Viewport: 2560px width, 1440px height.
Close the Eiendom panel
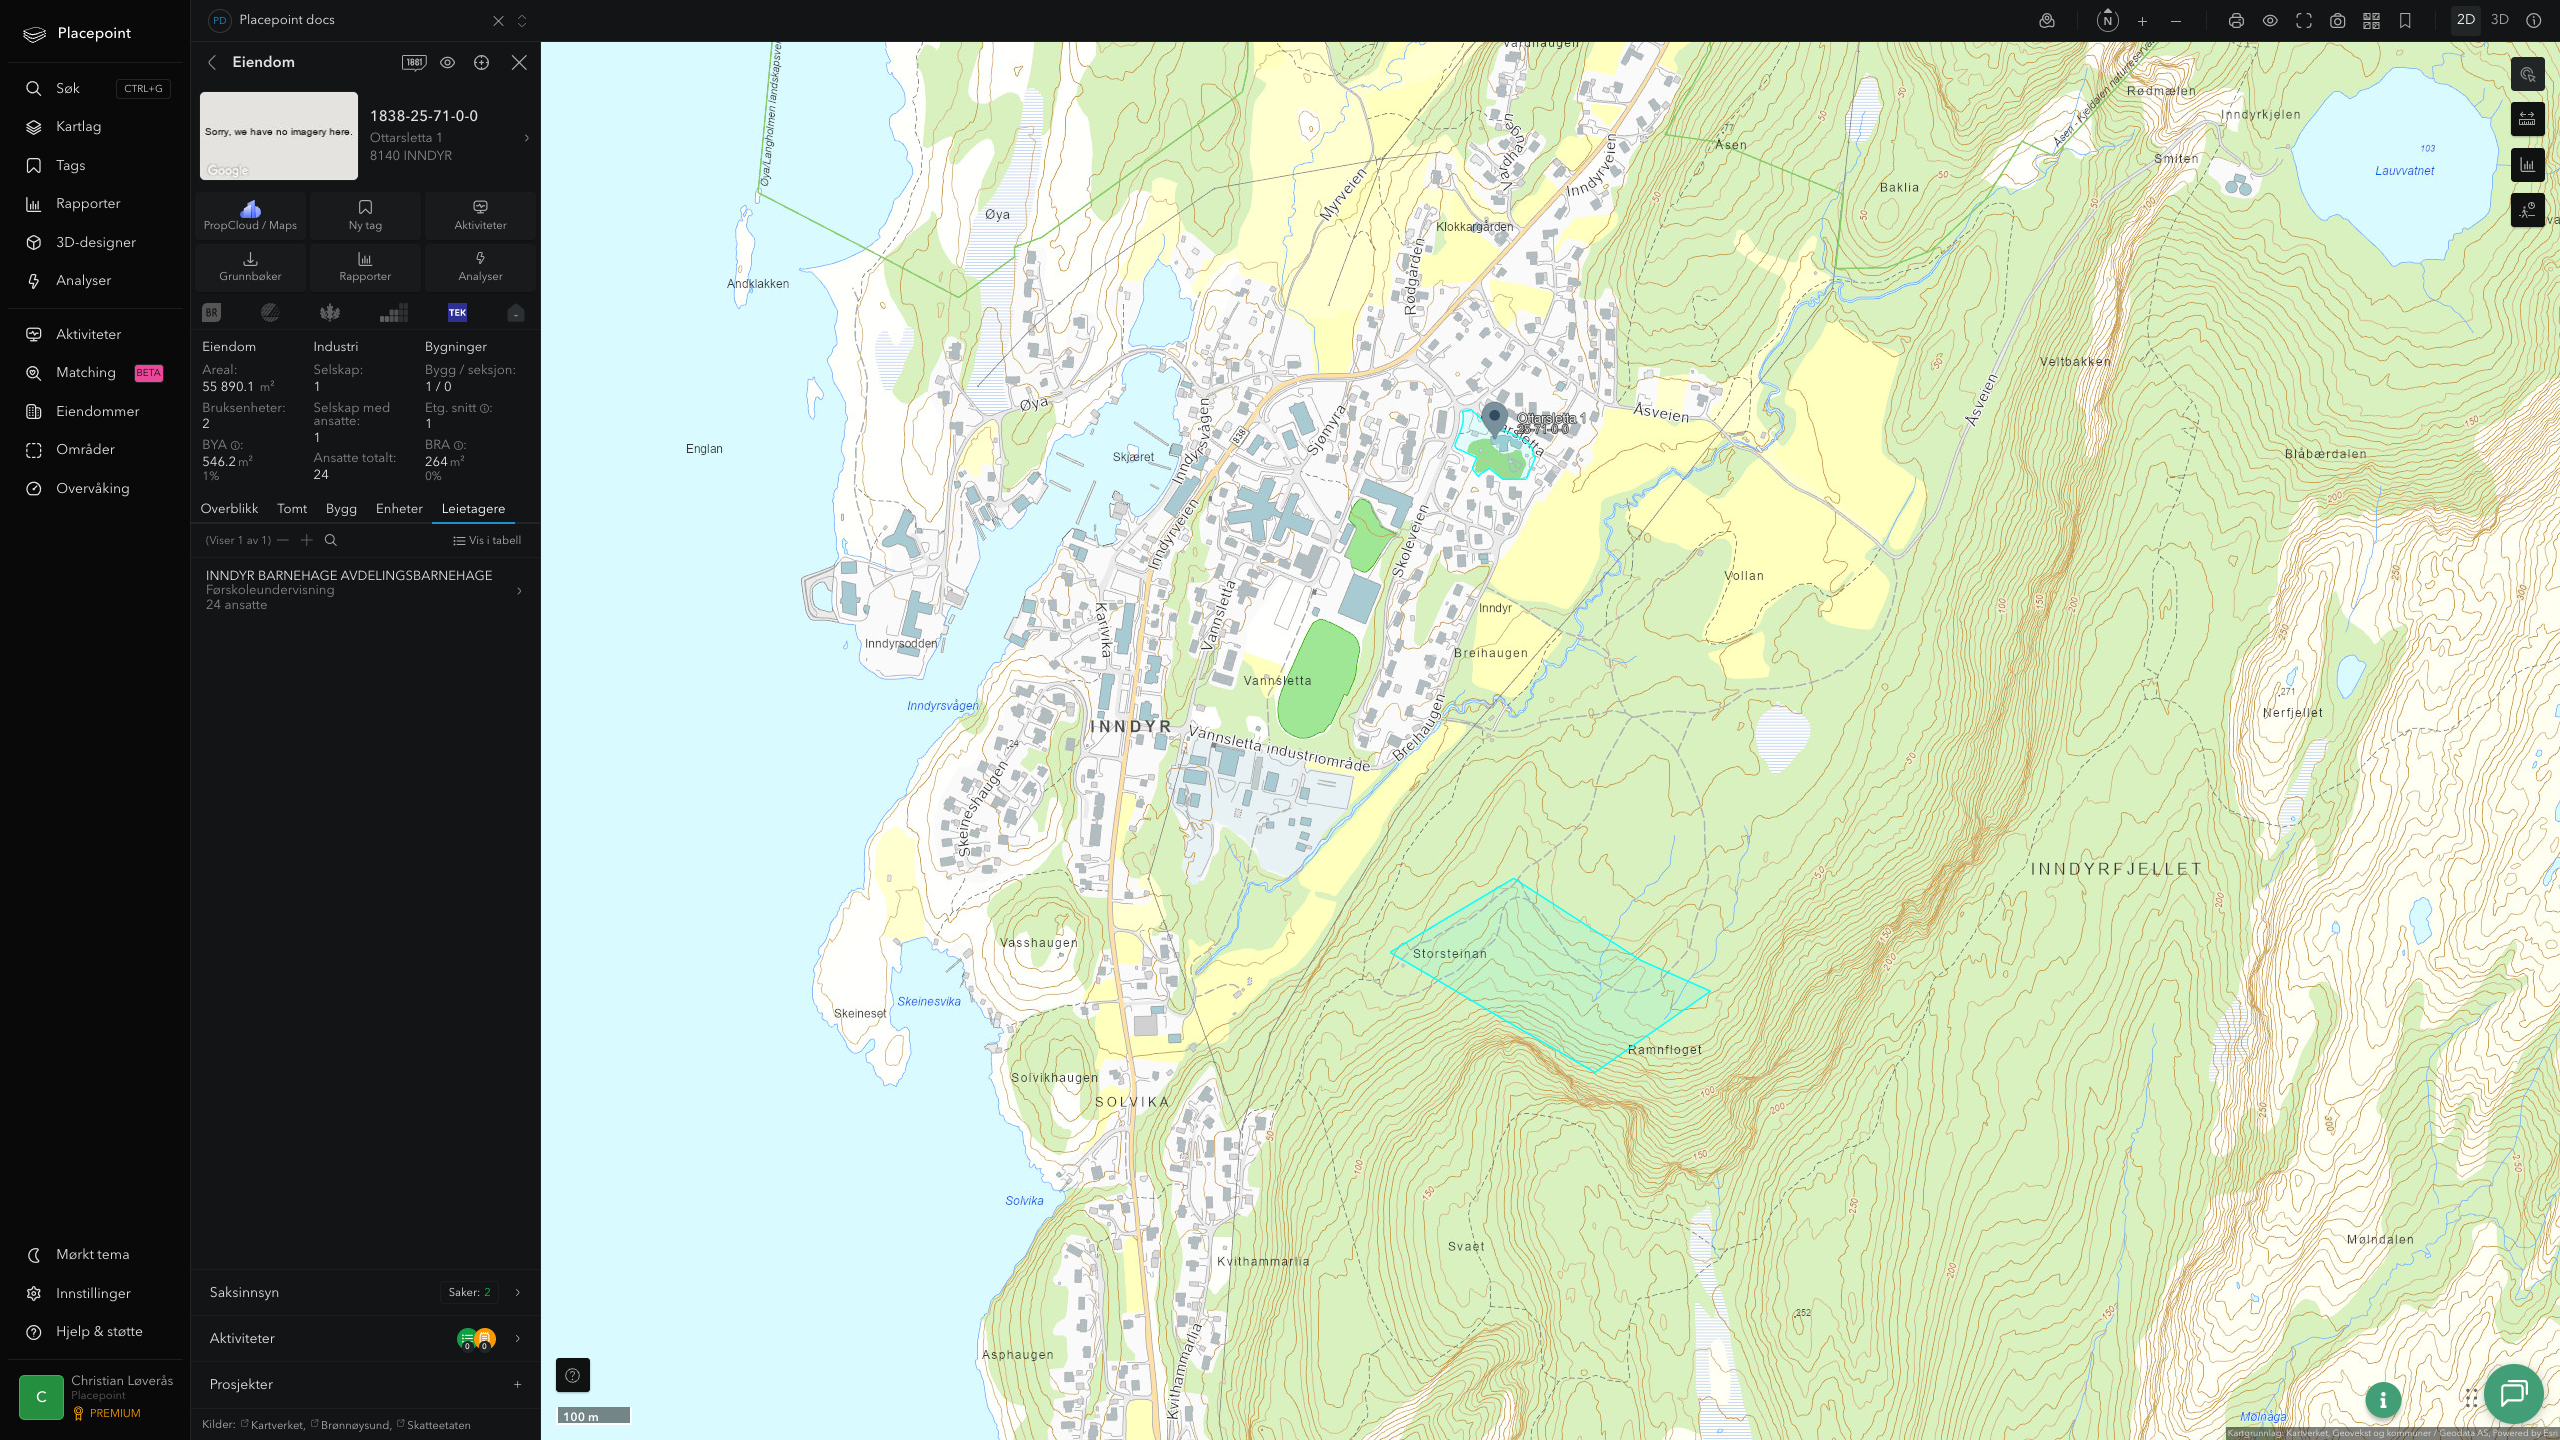point(519,62)
